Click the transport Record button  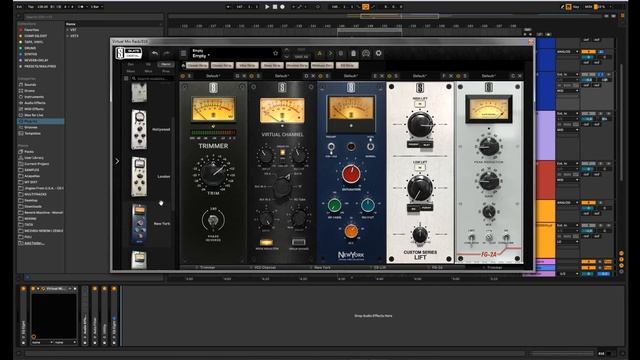(282, 7)
